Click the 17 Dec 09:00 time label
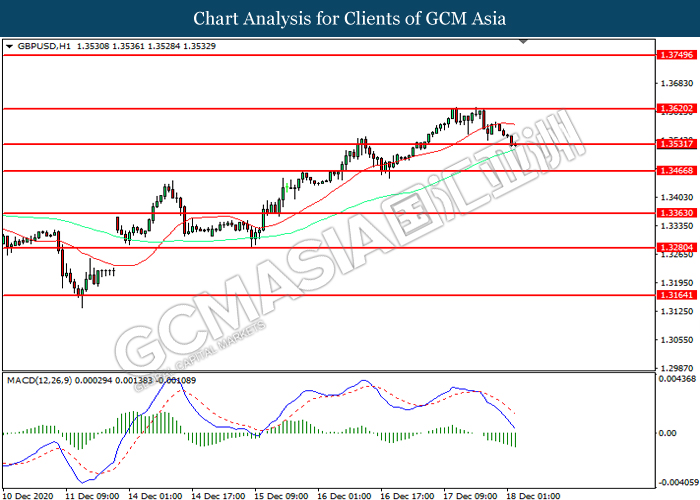This screenshot has width=700, height=500. pyautogui.click(x=470, y=496)
